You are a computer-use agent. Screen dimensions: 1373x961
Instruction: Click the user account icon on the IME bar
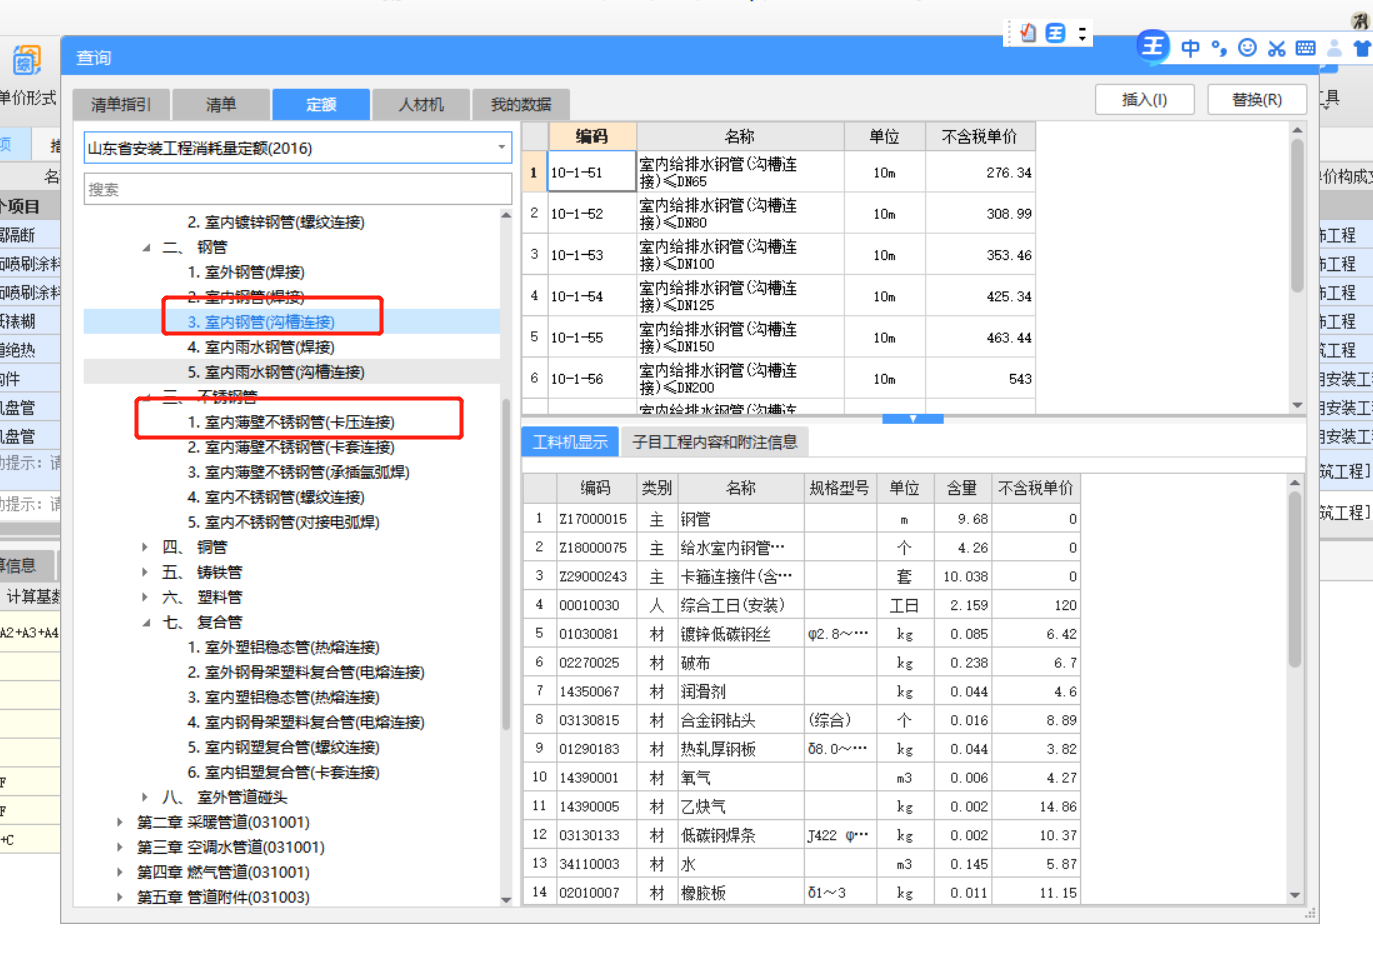pyautogui.click(x=1334, y=48)
